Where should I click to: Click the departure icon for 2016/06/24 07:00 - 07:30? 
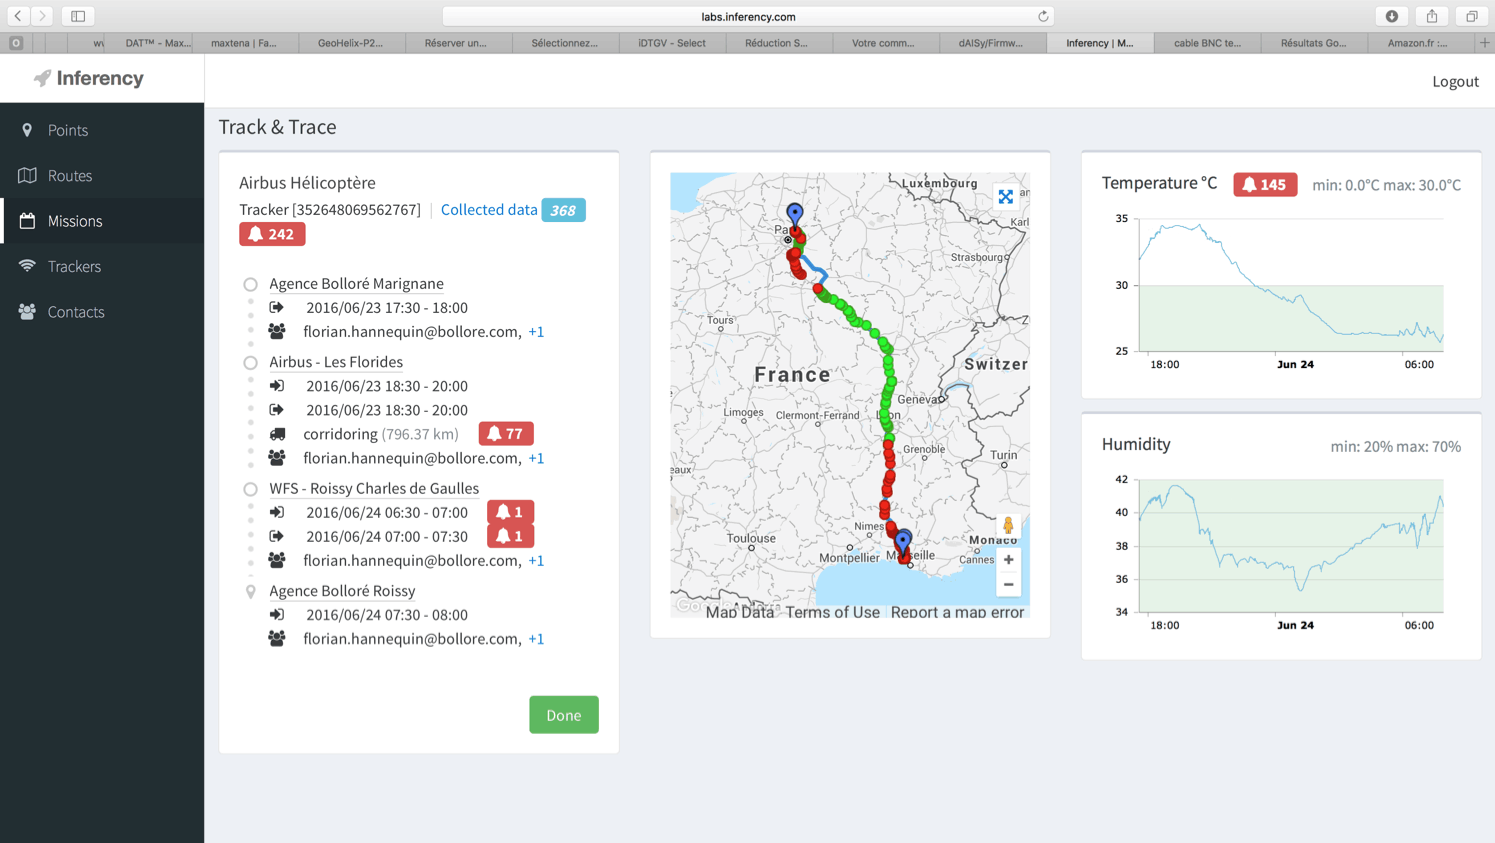click(277, 536)
